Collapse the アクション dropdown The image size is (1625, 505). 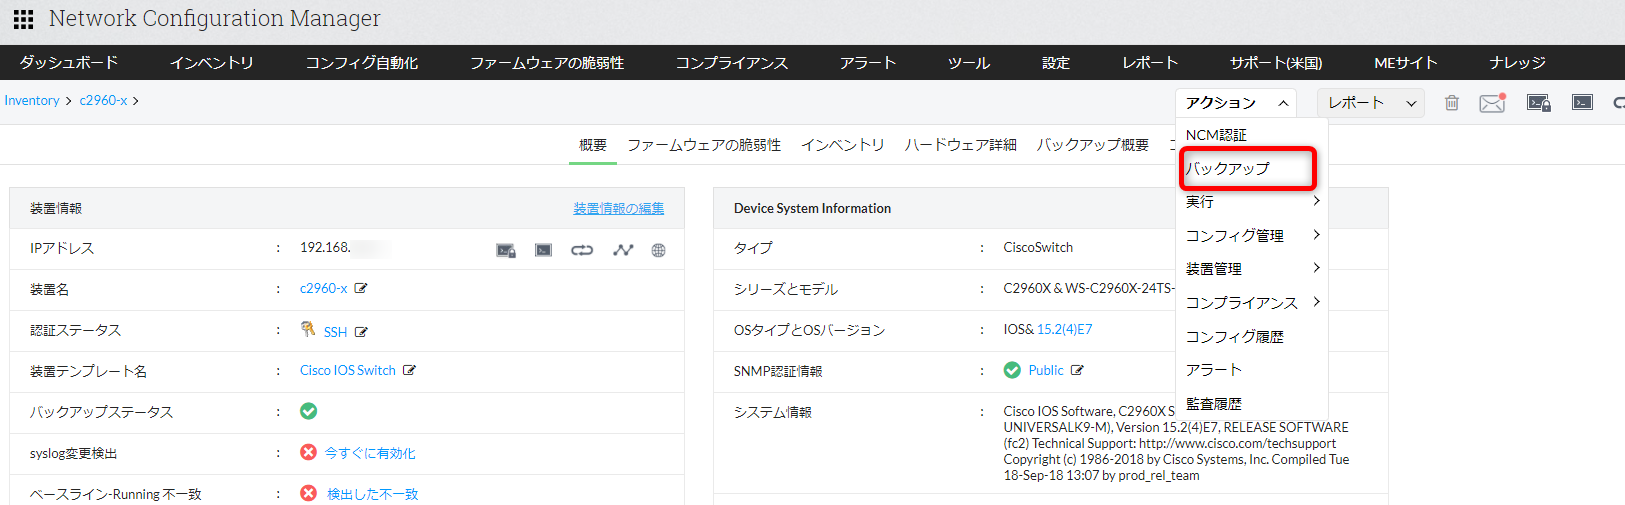1236,103
